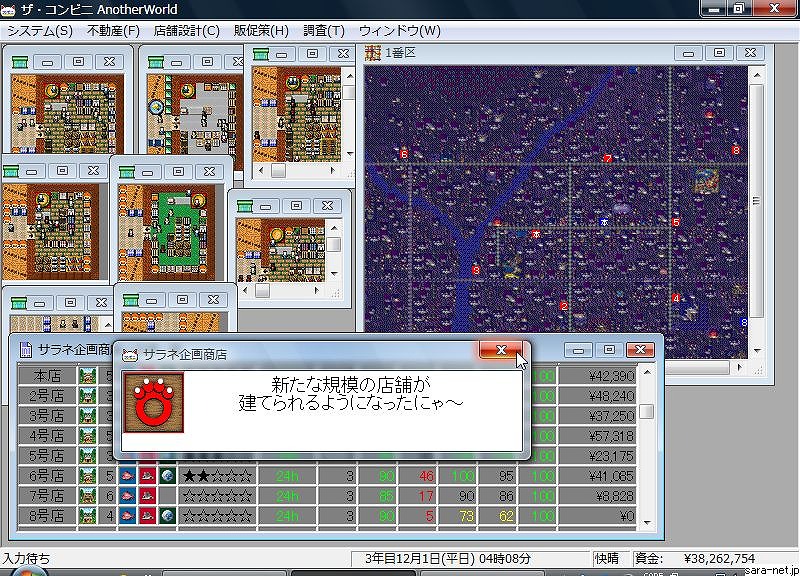This screenshot has height=576, width=800.
Task: Select red store marker 3 beside the river
Action: 476,271
